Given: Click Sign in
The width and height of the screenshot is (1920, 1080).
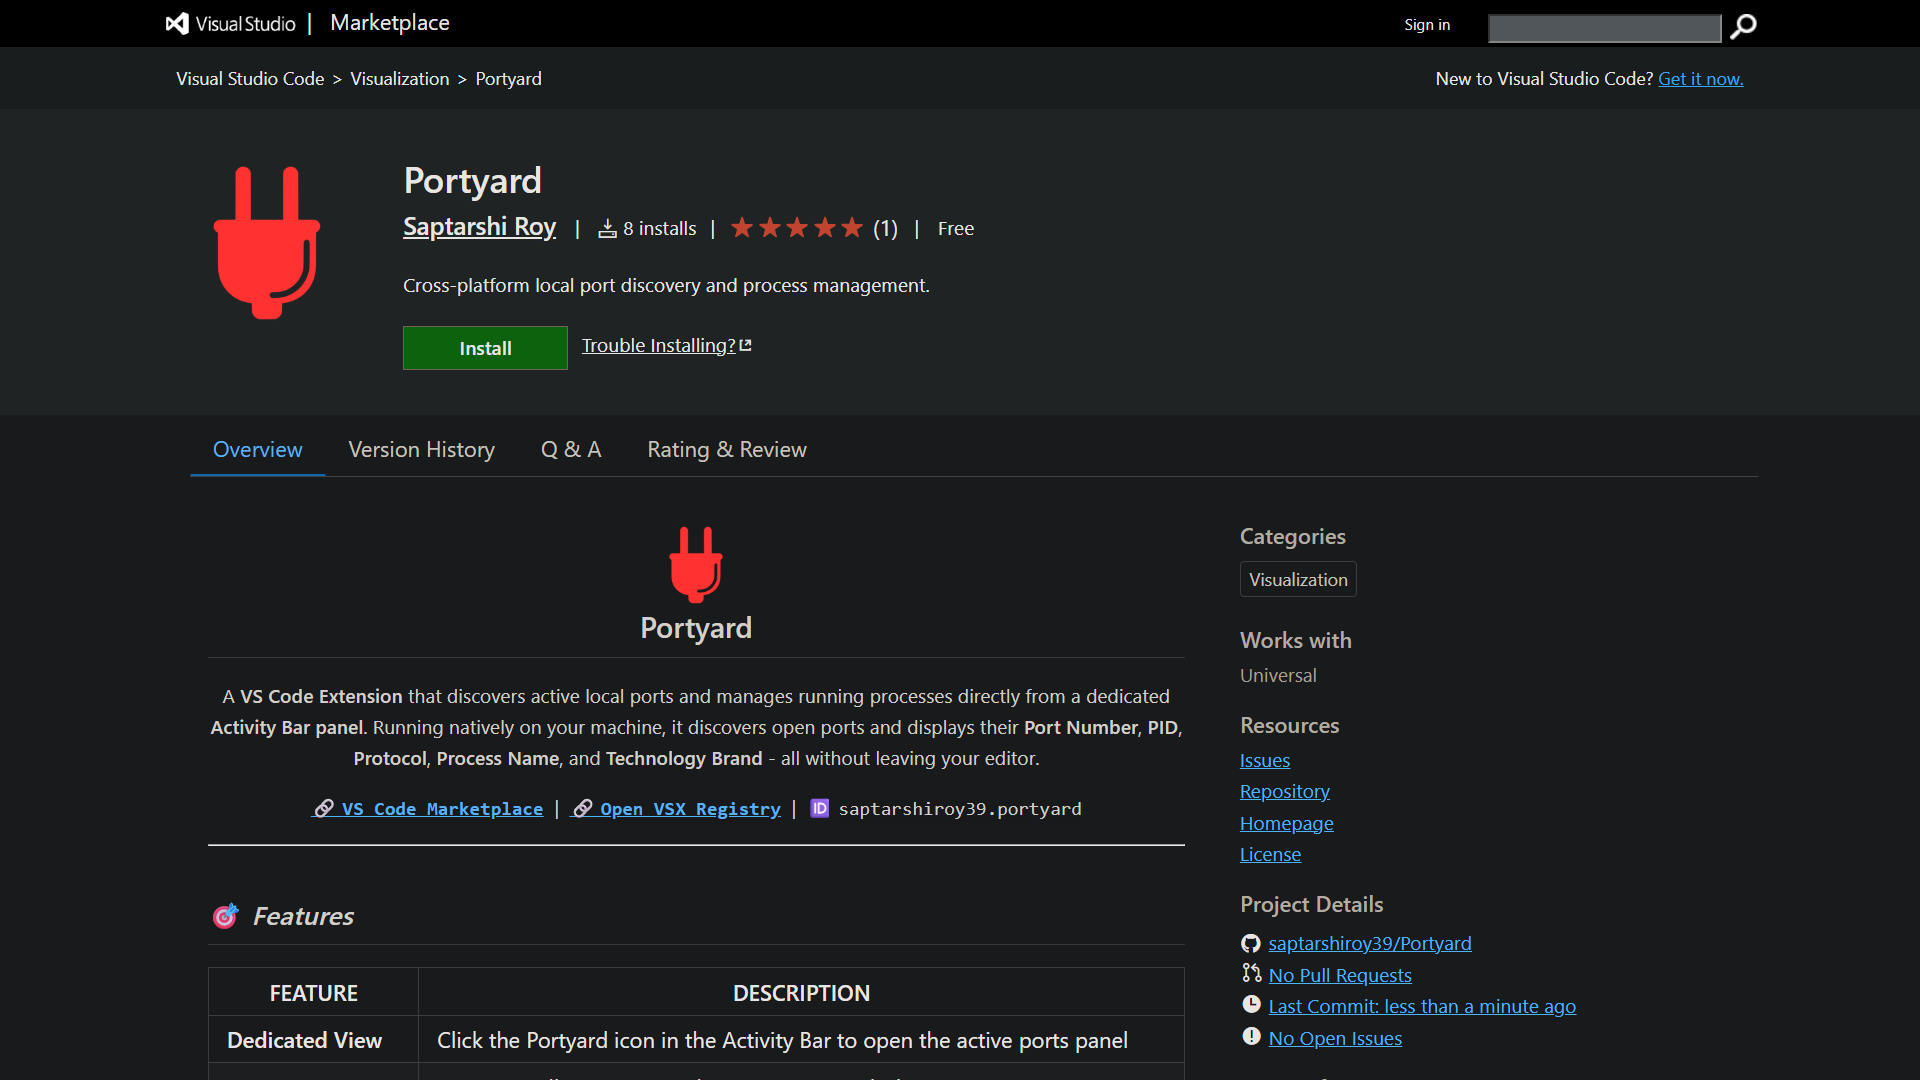Looking at the screenshot, I should point(1427,25).
